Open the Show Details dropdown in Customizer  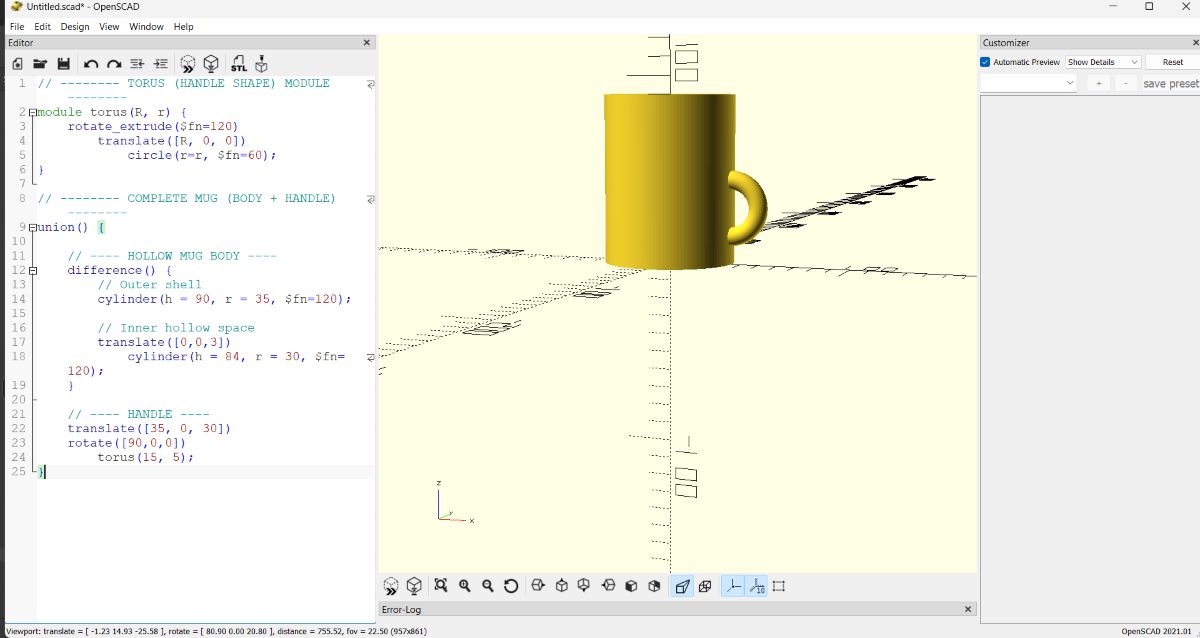click(x=1103, y=61)
